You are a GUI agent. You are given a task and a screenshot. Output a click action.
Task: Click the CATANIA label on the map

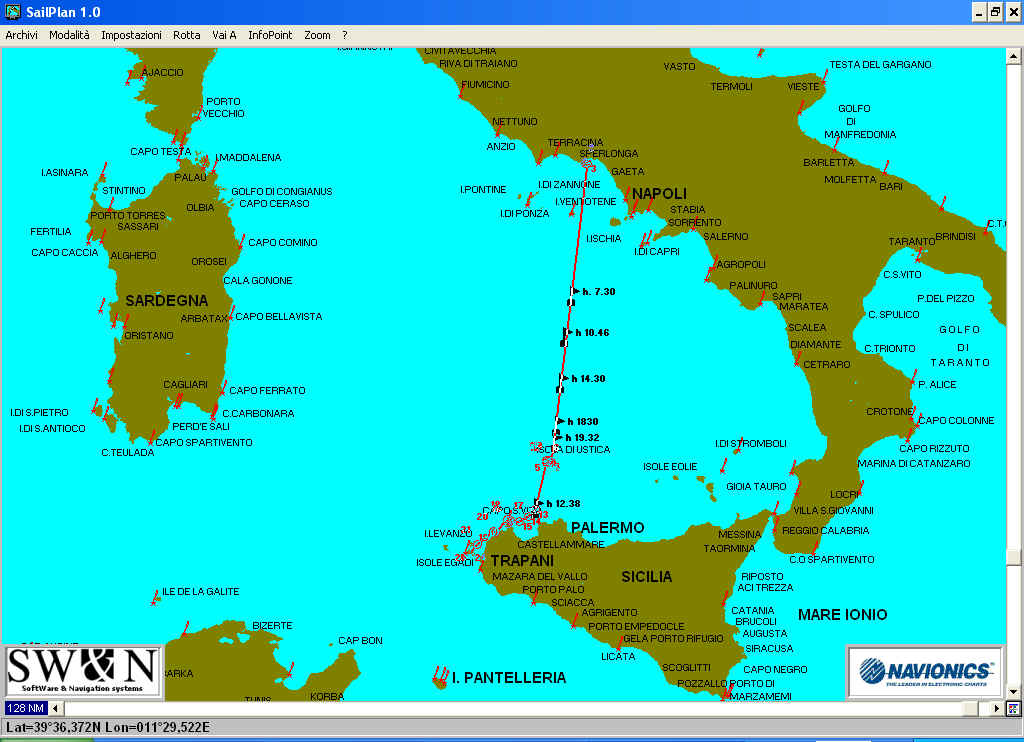tap(753, 611)
